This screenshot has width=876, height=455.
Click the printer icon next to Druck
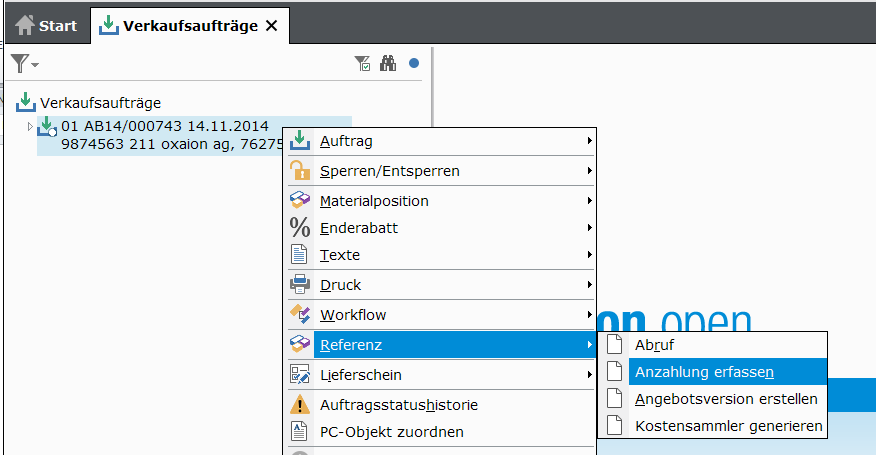coord(300,285)
